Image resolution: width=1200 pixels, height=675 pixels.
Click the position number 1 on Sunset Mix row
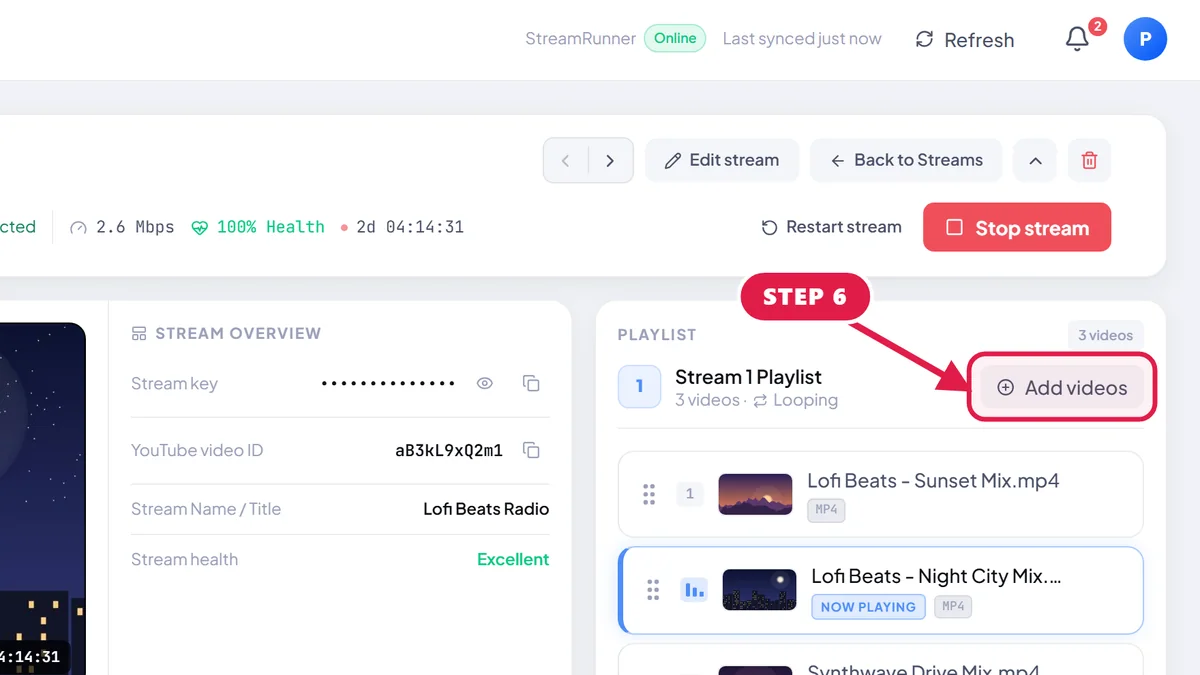tap(689, 494)
